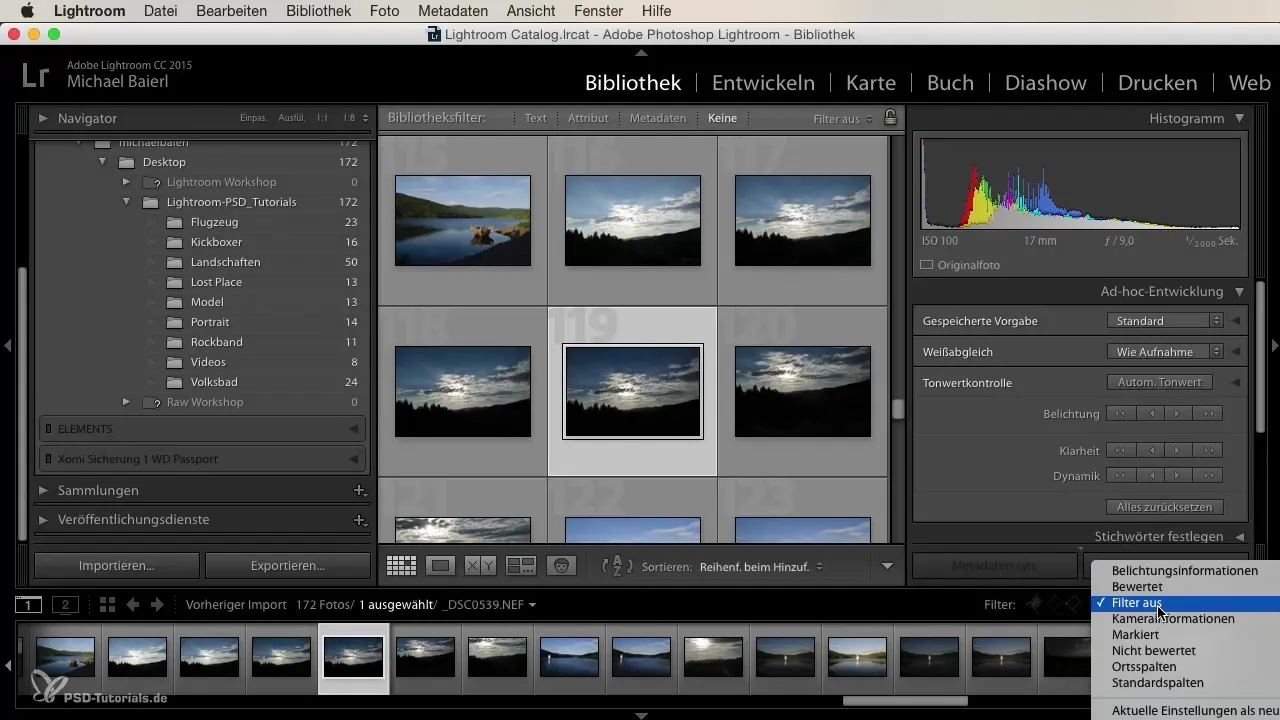Image resolution: width=1280 pixels, height=720 pixels.
Task: Toggle the ELEMENTS volume bar
Action: [x=202, y=429]
